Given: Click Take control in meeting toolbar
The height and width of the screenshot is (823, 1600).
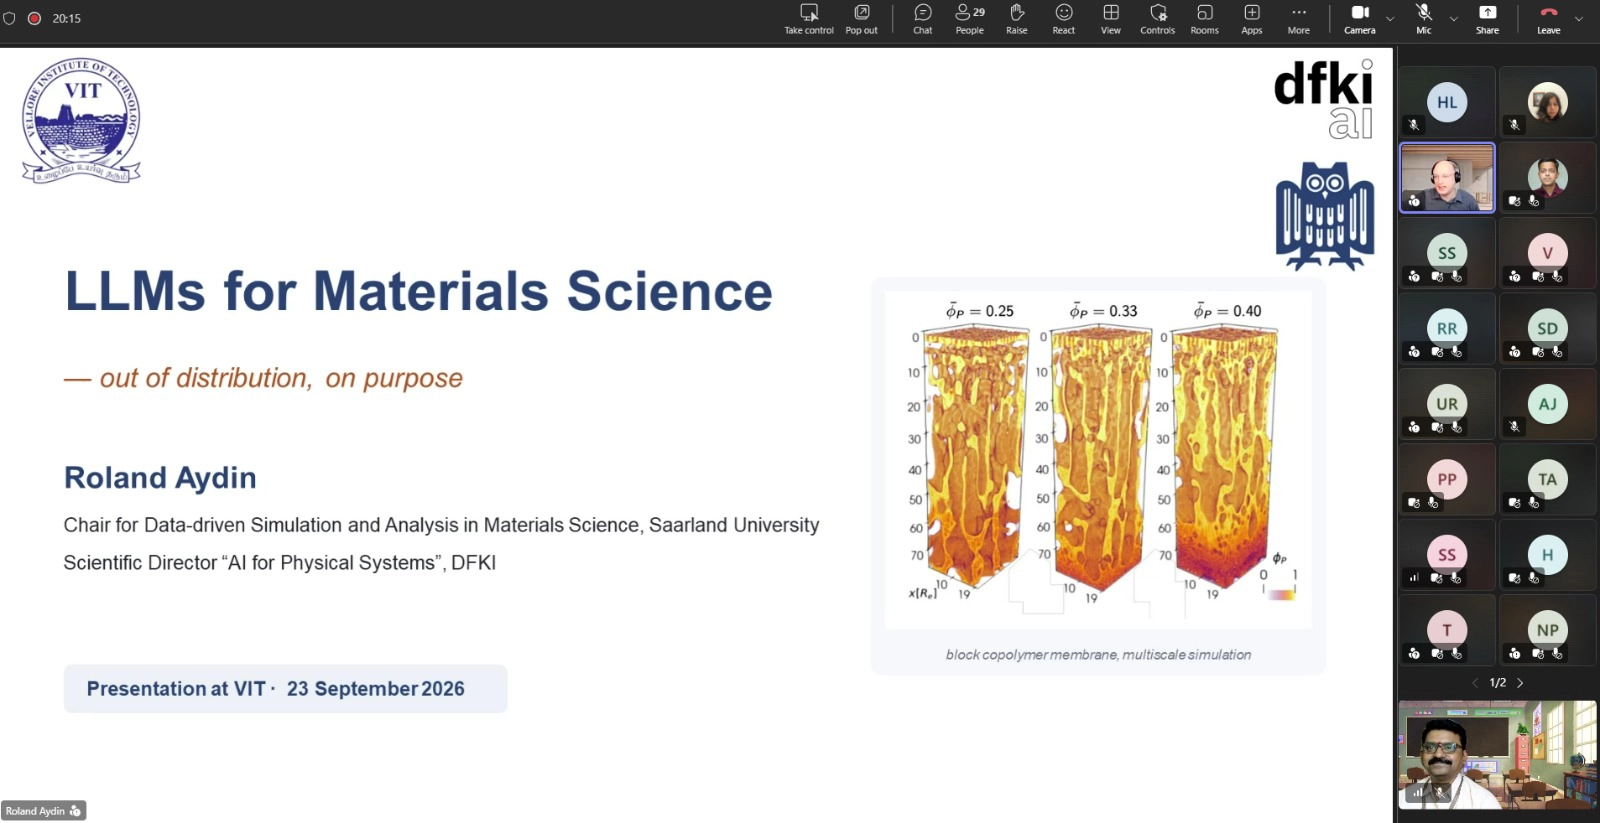Looking at the screenshot, I should pyautogui.click(x=808, y=19).
